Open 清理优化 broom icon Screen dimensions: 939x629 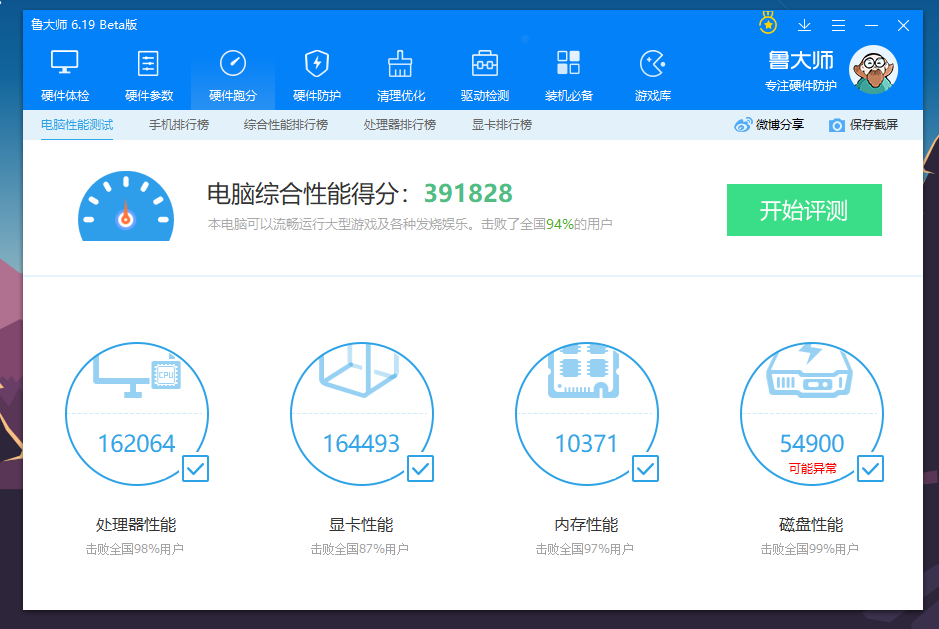coord(400,63)
